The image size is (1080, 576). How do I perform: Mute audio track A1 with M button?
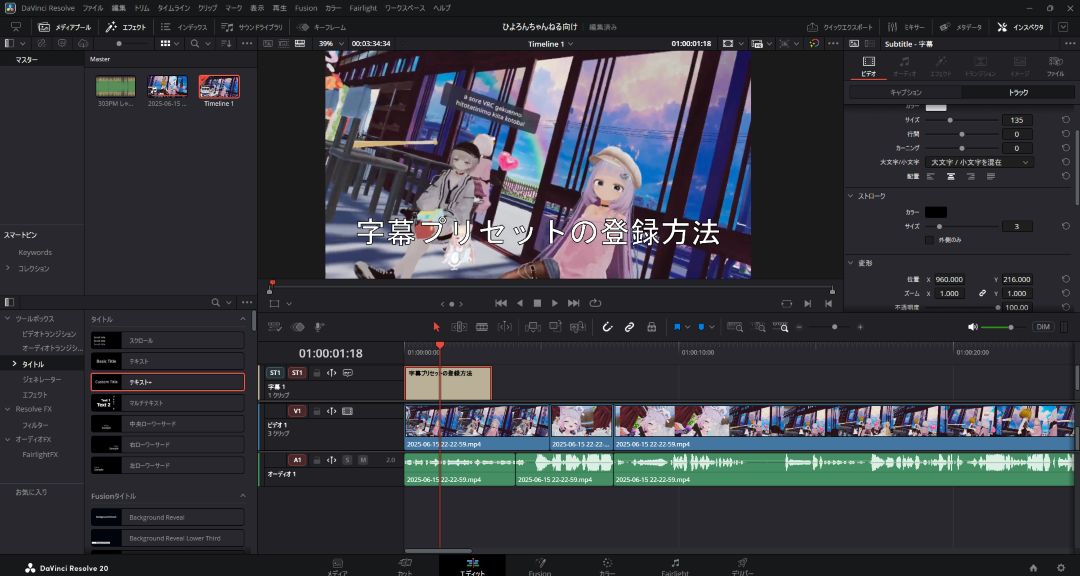coord(363,460)
